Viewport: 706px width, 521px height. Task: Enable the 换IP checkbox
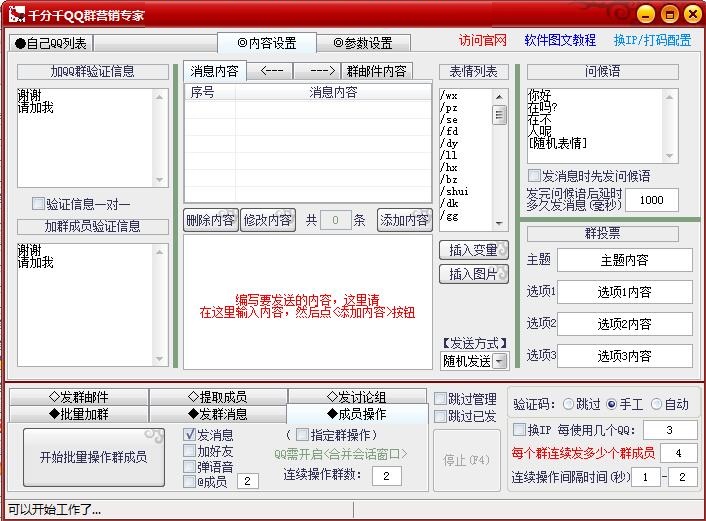(519, 430)
